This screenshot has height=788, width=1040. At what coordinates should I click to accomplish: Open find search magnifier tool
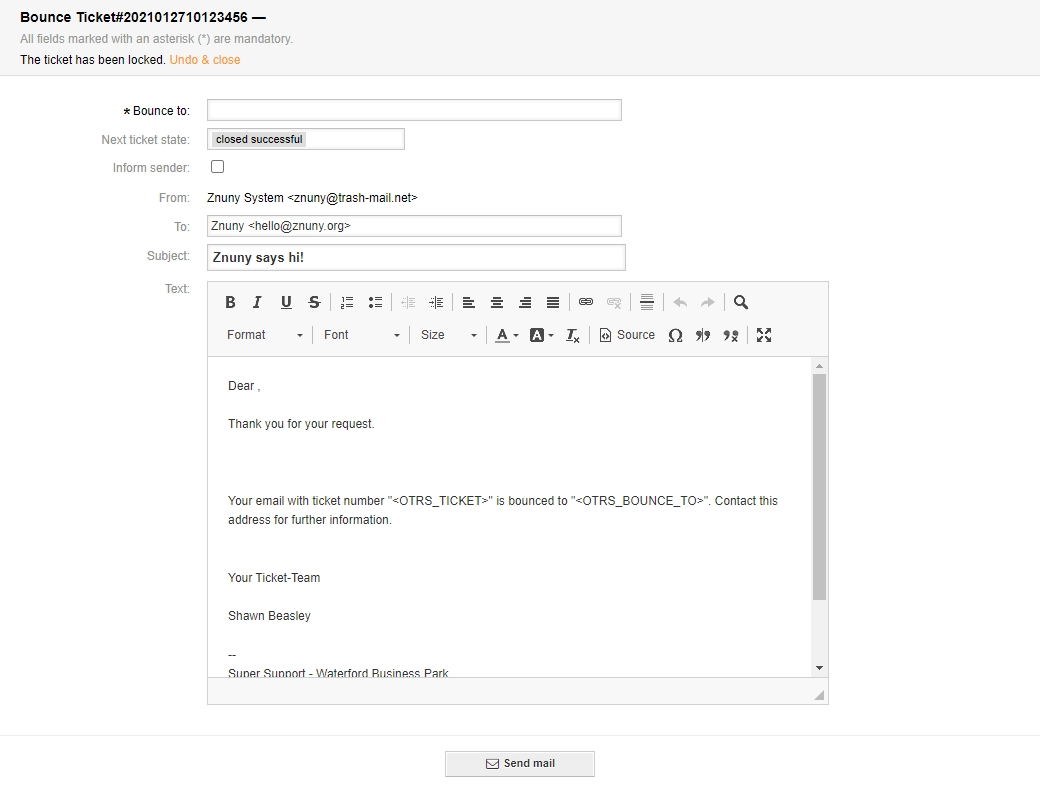[x=741, y=302]
